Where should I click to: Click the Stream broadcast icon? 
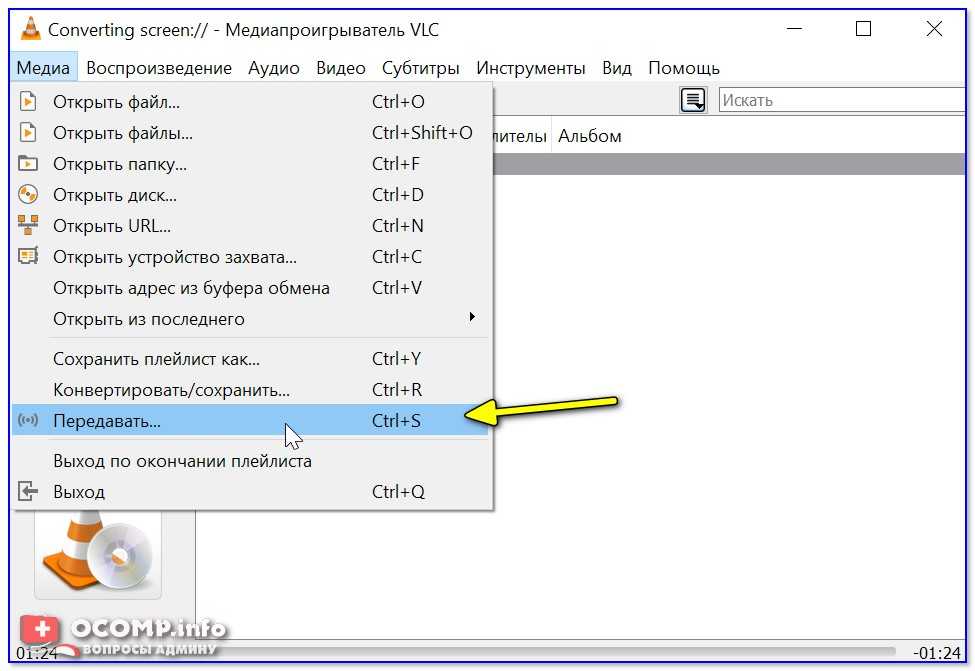tap(28, 421)
